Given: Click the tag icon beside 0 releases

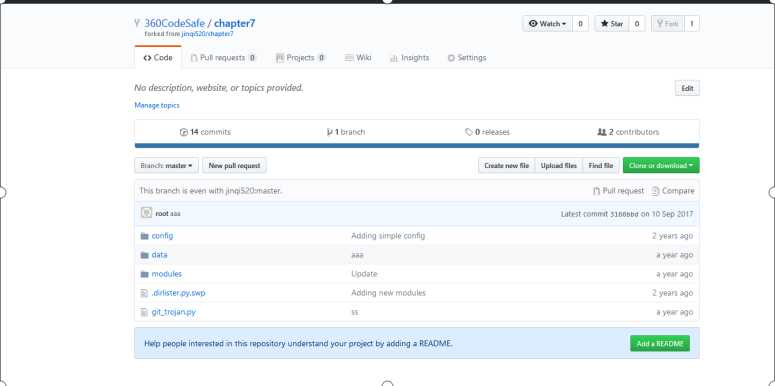Looking at the screenshot, I should tap(469, 132).
